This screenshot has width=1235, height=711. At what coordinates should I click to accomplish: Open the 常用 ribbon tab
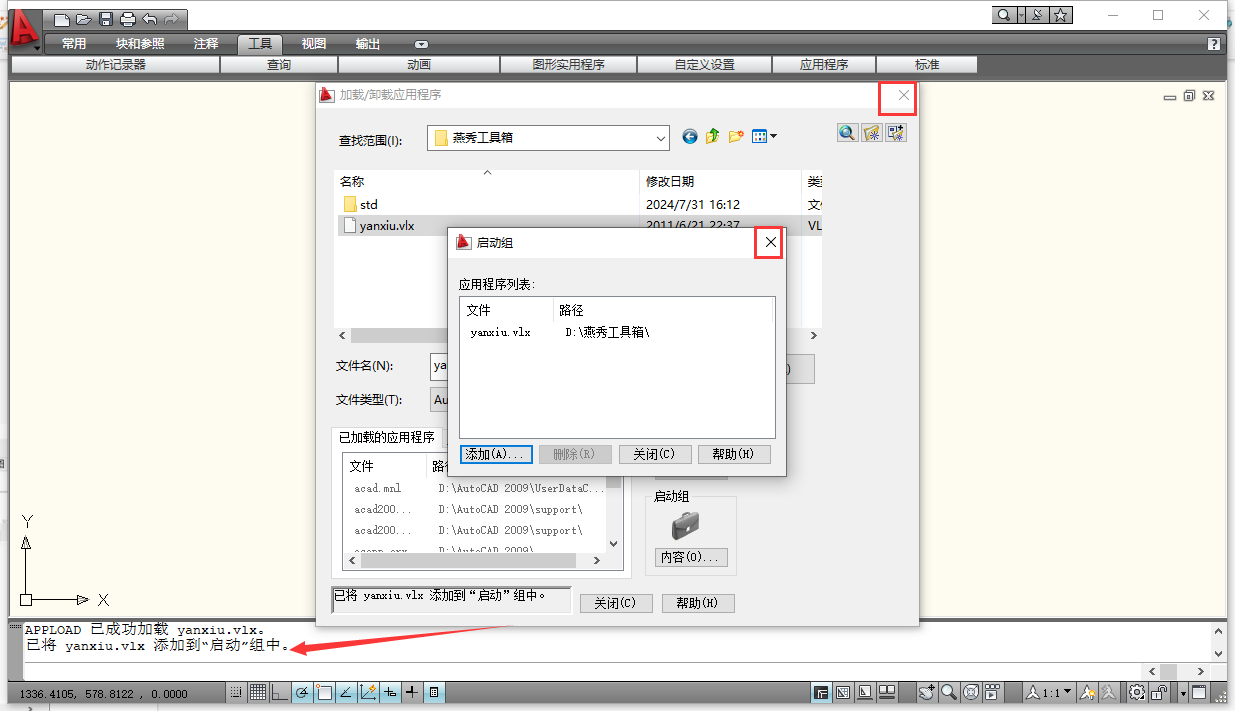pos(74,44)
